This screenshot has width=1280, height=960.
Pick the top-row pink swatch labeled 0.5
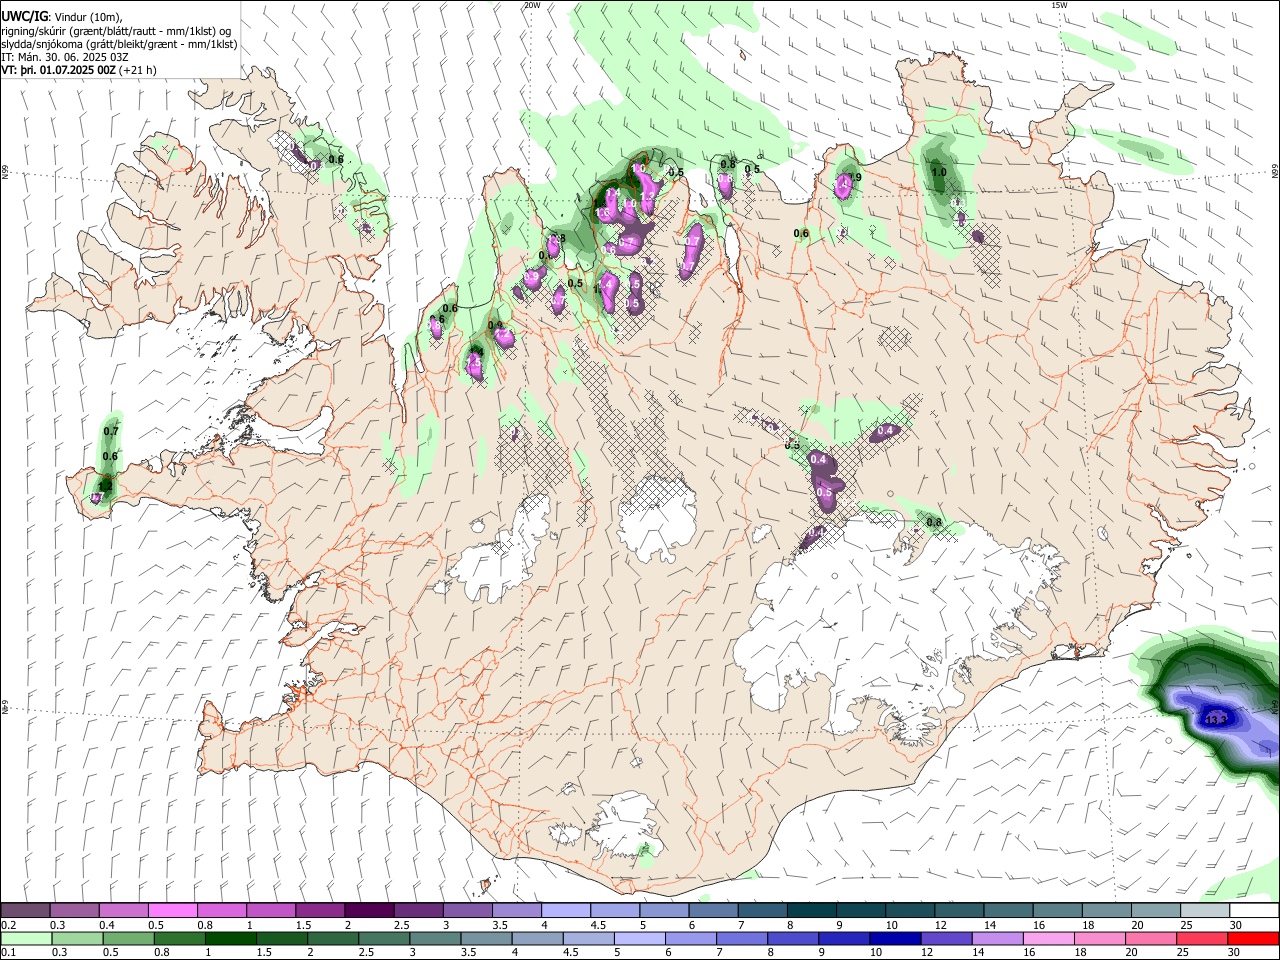172,910
